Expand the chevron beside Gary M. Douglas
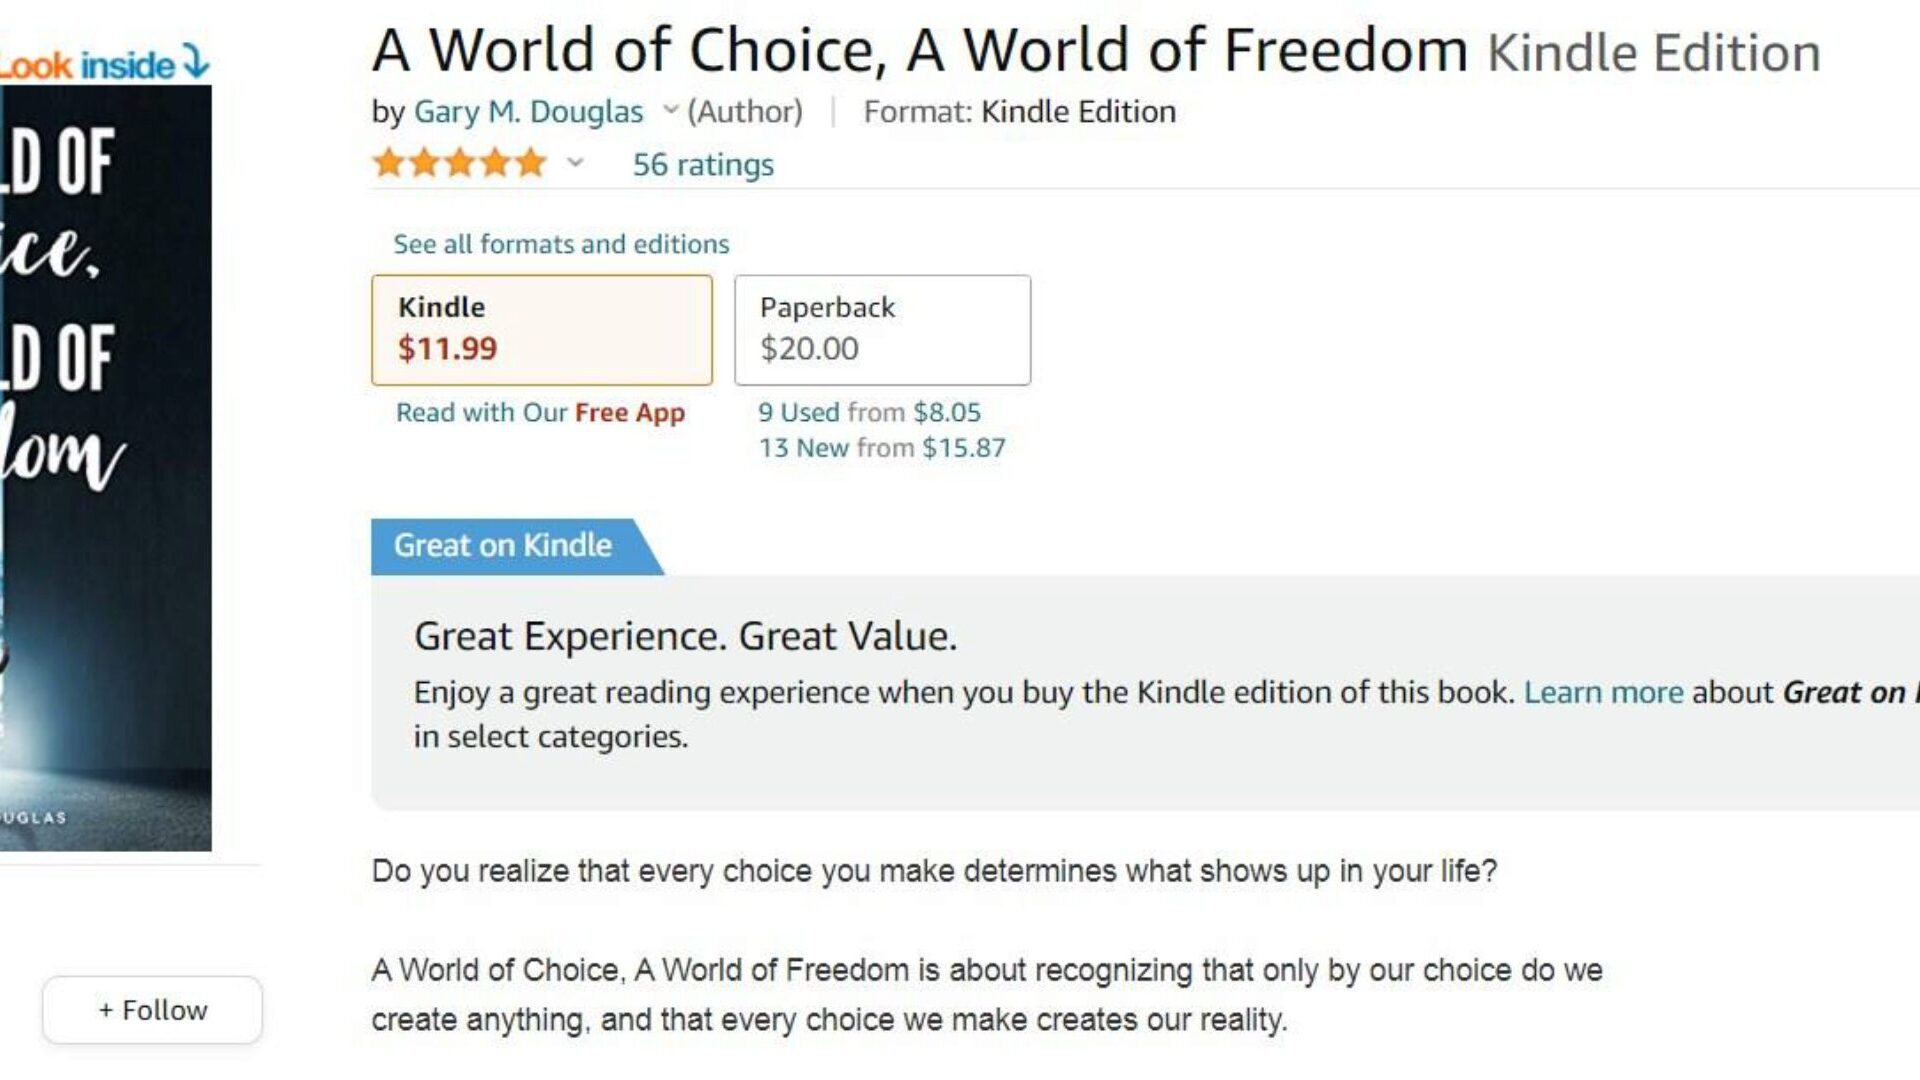The height and width of the screenshot is (1080, 1920). 670,110
